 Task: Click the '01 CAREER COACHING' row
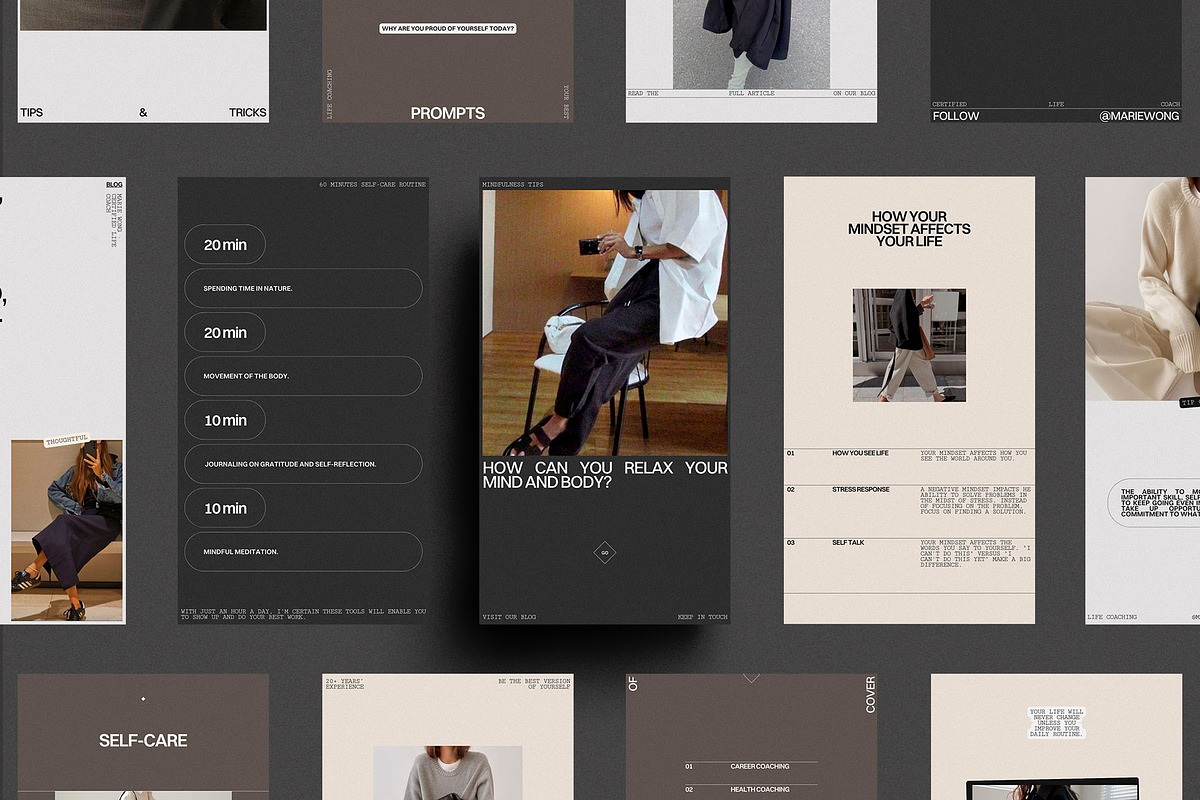tap(751, 767)
